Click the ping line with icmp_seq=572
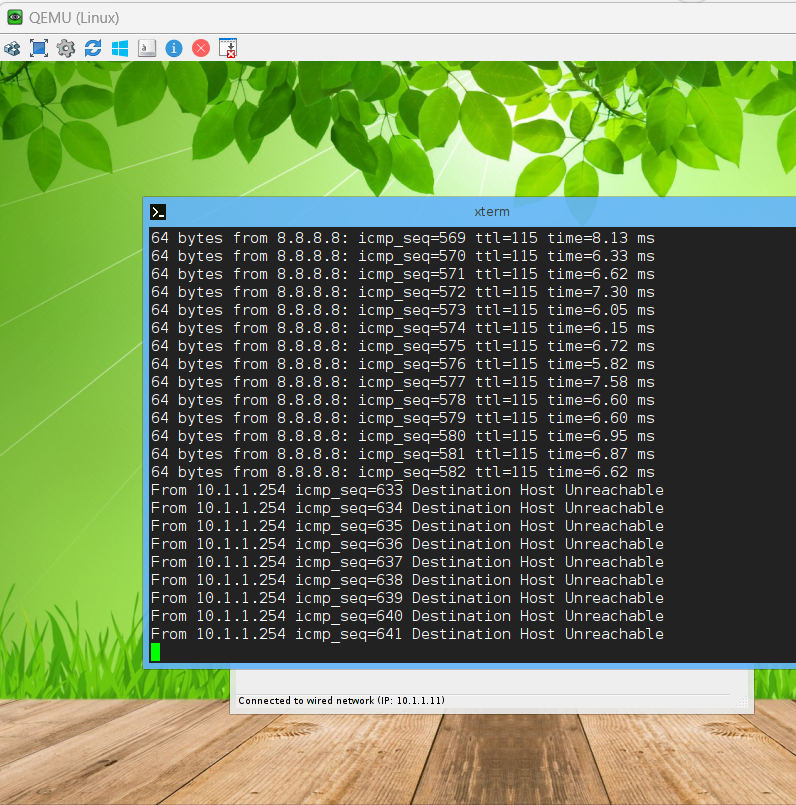This screenshot has width=796, height=805. point(403,292)
